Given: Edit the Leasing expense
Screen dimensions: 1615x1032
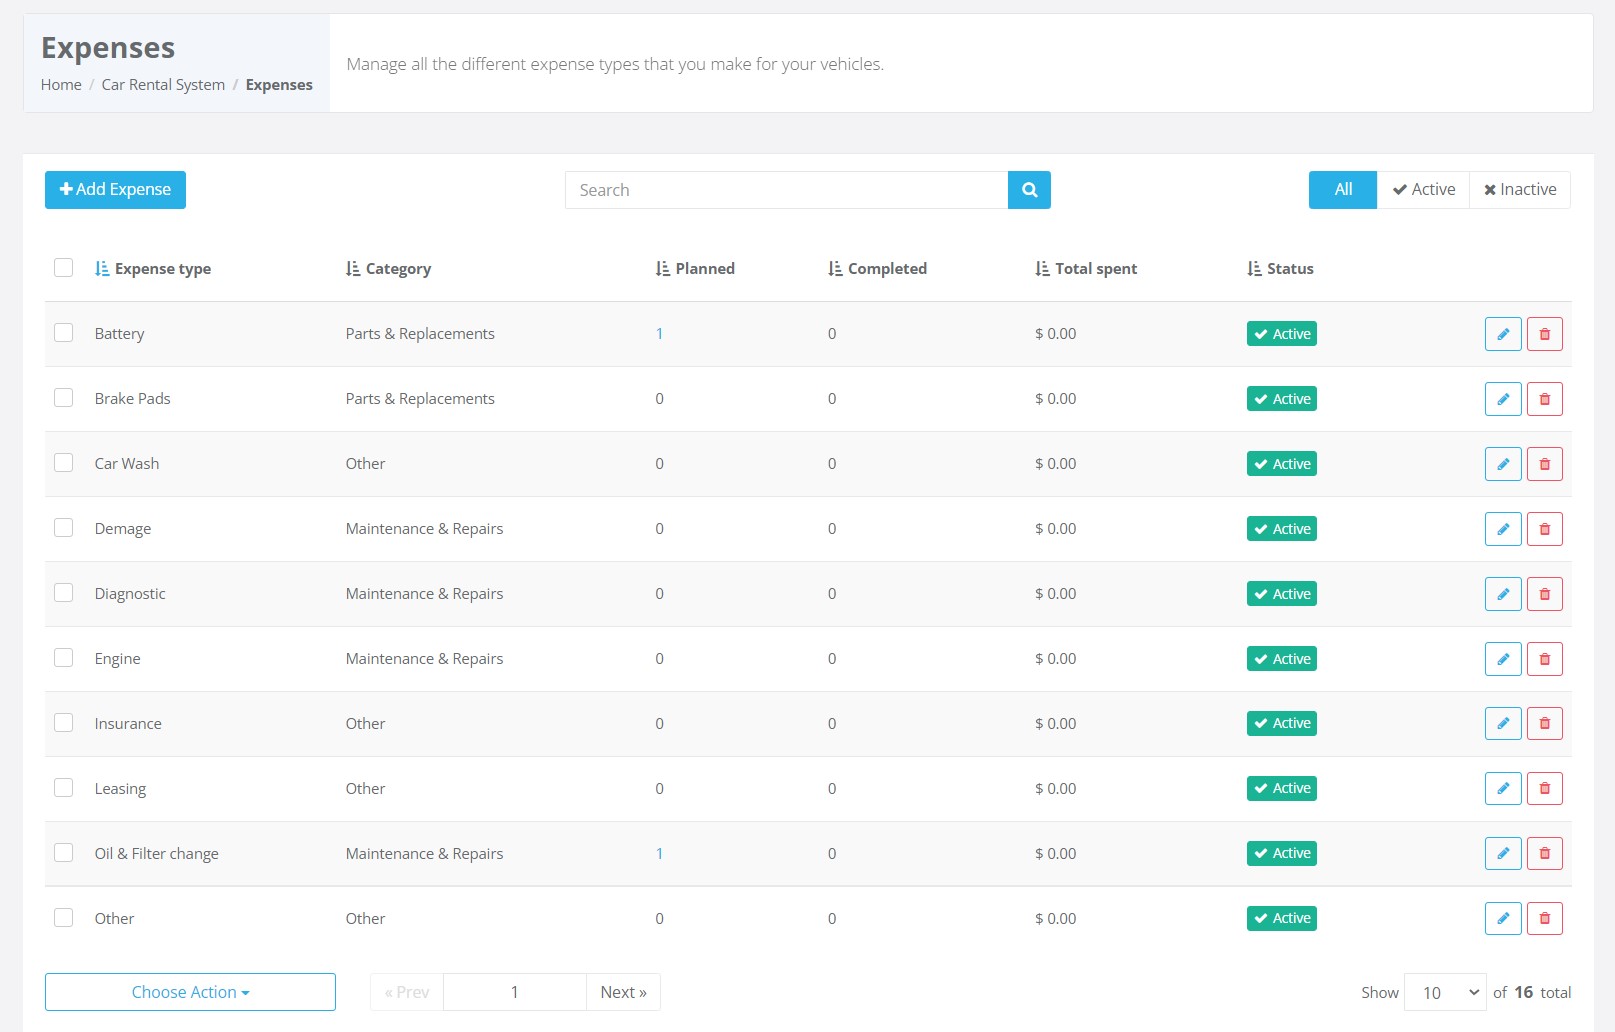Looking at the screenshot, I should click(1503, 789).
